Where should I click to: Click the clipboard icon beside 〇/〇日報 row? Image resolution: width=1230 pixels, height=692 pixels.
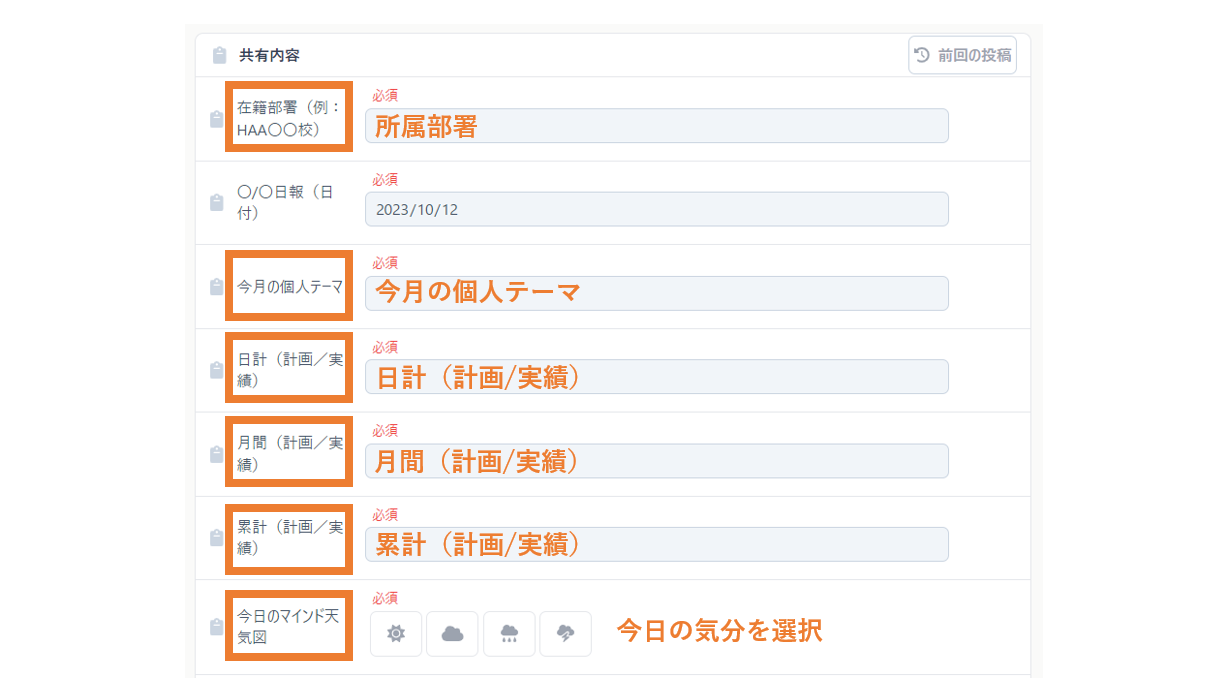(x=216, y=203)
